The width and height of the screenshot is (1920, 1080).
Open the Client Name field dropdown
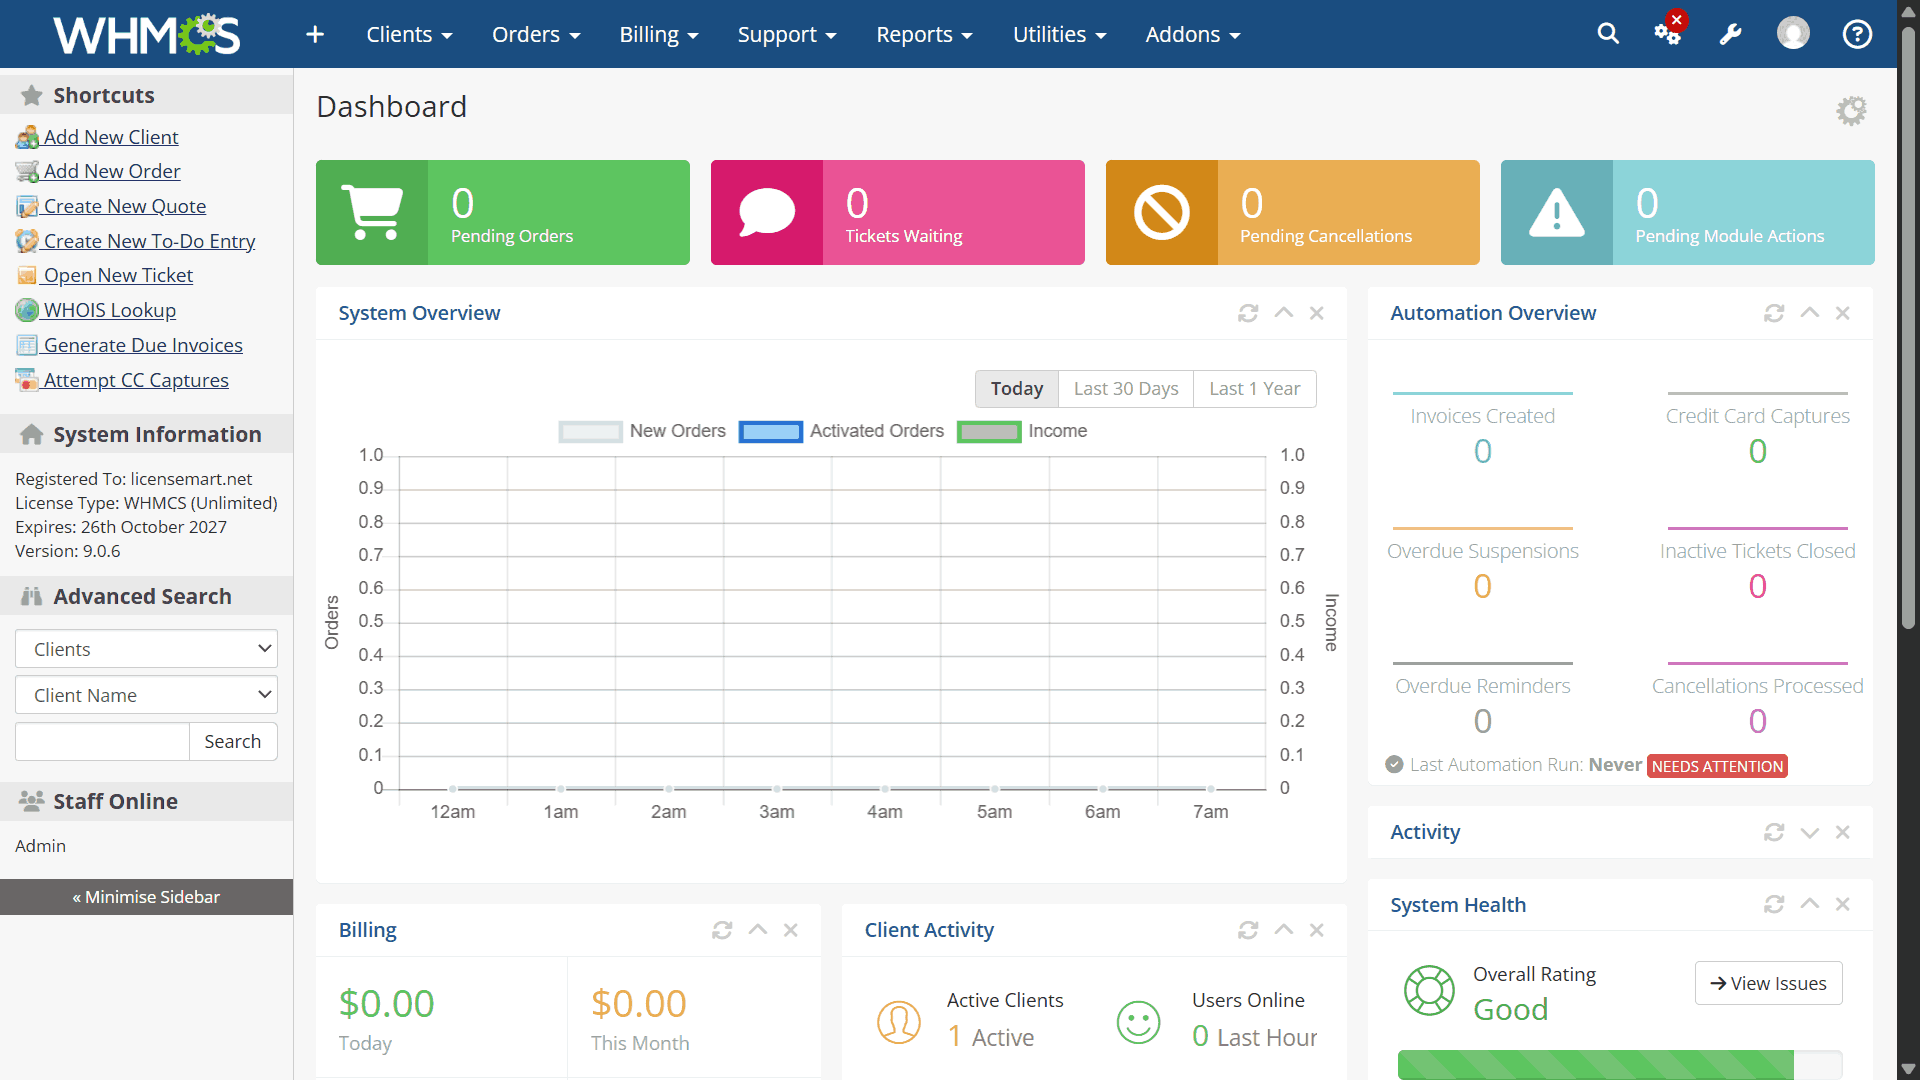(146, 695)
